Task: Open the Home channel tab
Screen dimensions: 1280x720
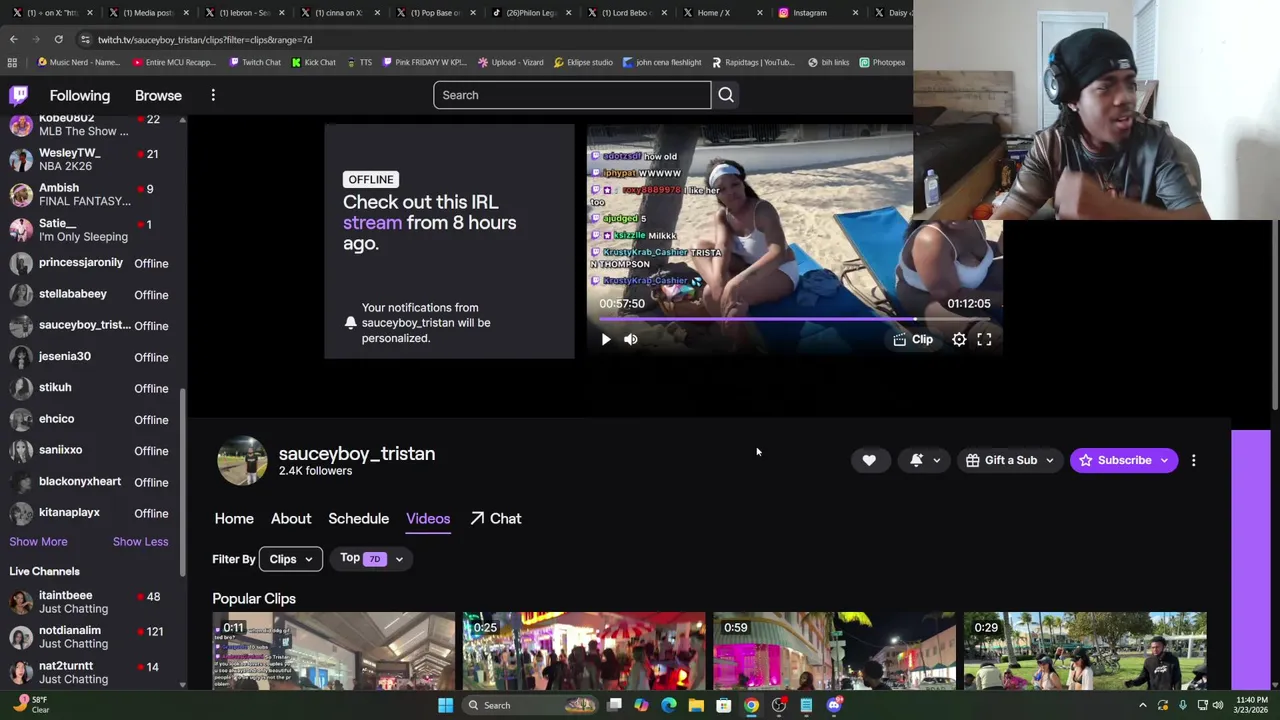Action: [x=234, y=518]
